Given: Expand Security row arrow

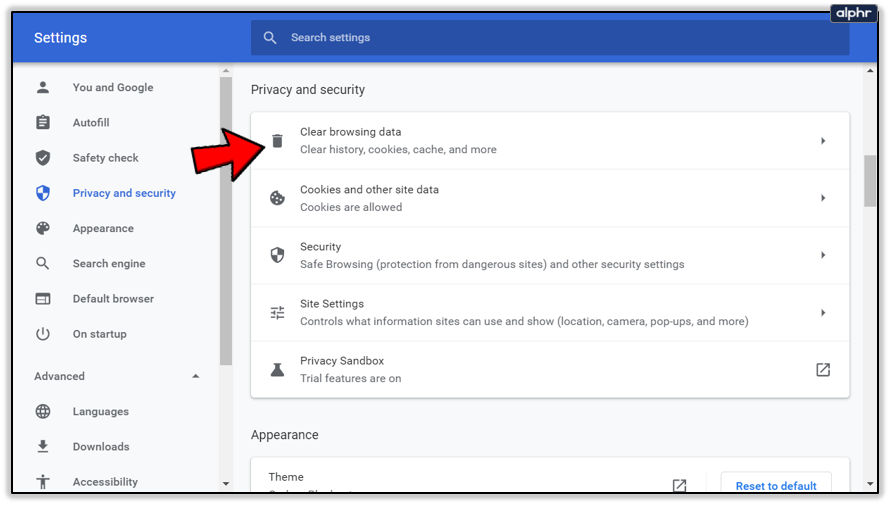Looking at the screenshot, I should 823,255.
